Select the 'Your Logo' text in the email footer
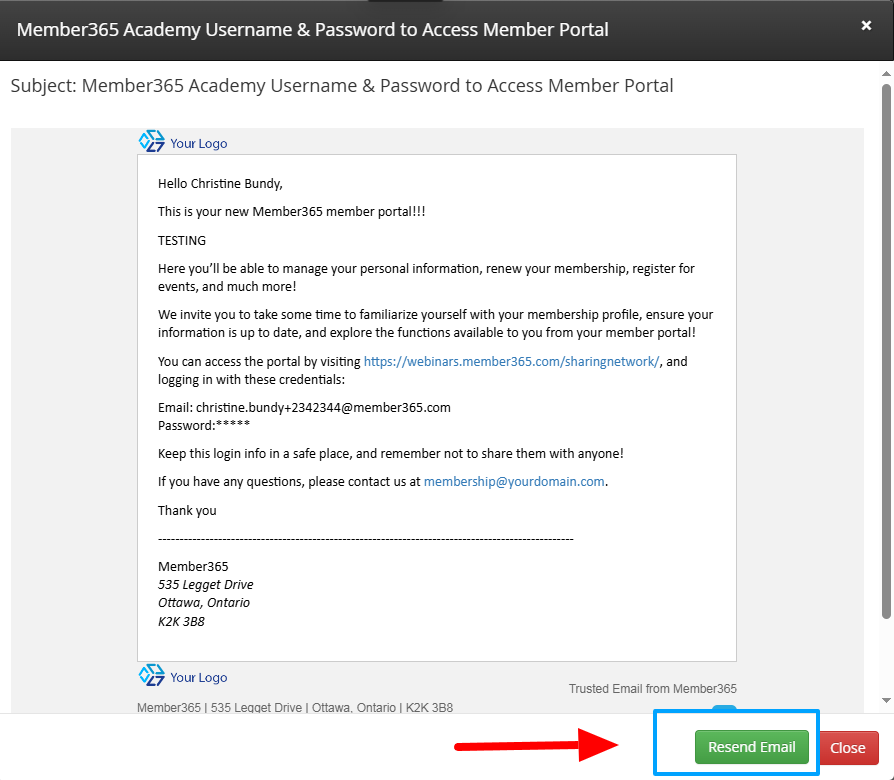Image resolution: width=894 pixels, height=780 pixels. (x=198, y=677)
